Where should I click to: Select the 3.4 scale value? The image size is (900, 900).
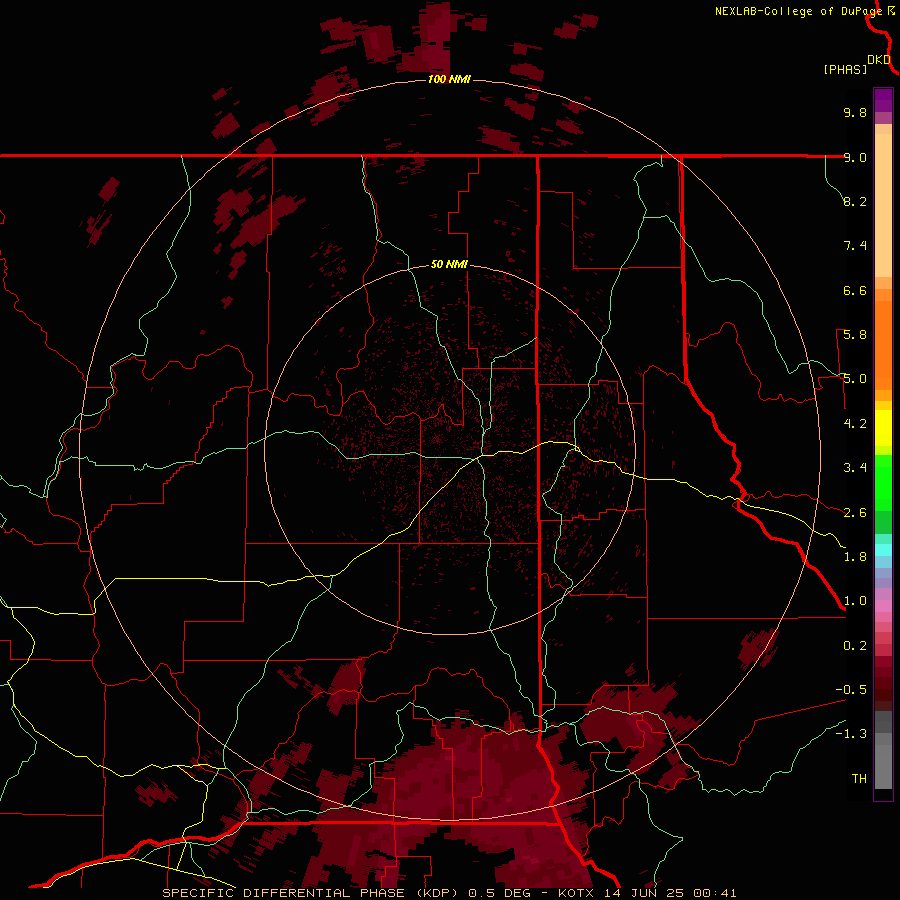click(x=855, y=468)
